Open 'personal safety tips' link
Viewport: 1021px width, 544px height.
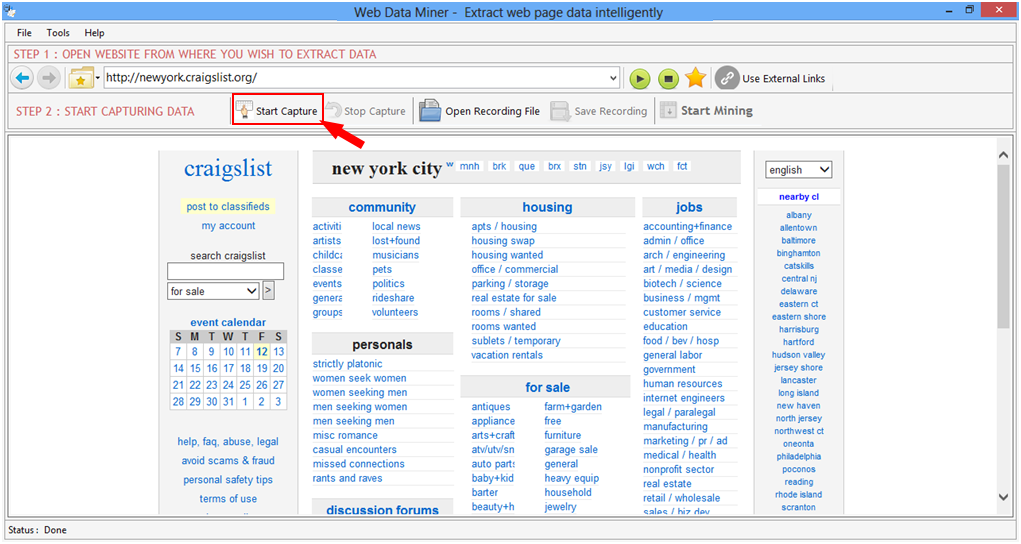click(x=228, y=480)
